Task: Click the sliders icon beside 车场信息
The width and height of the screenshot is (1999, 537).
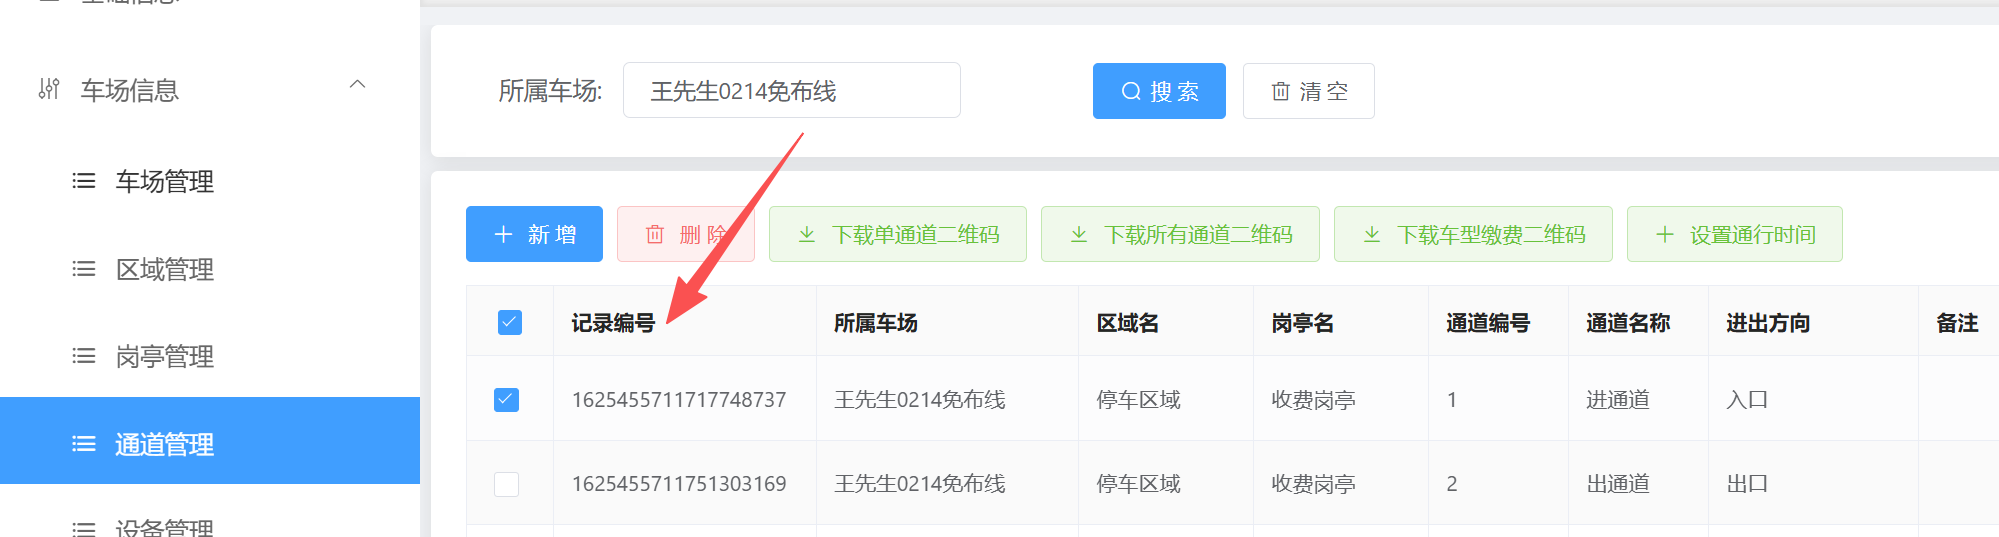Action: (49, 89)
